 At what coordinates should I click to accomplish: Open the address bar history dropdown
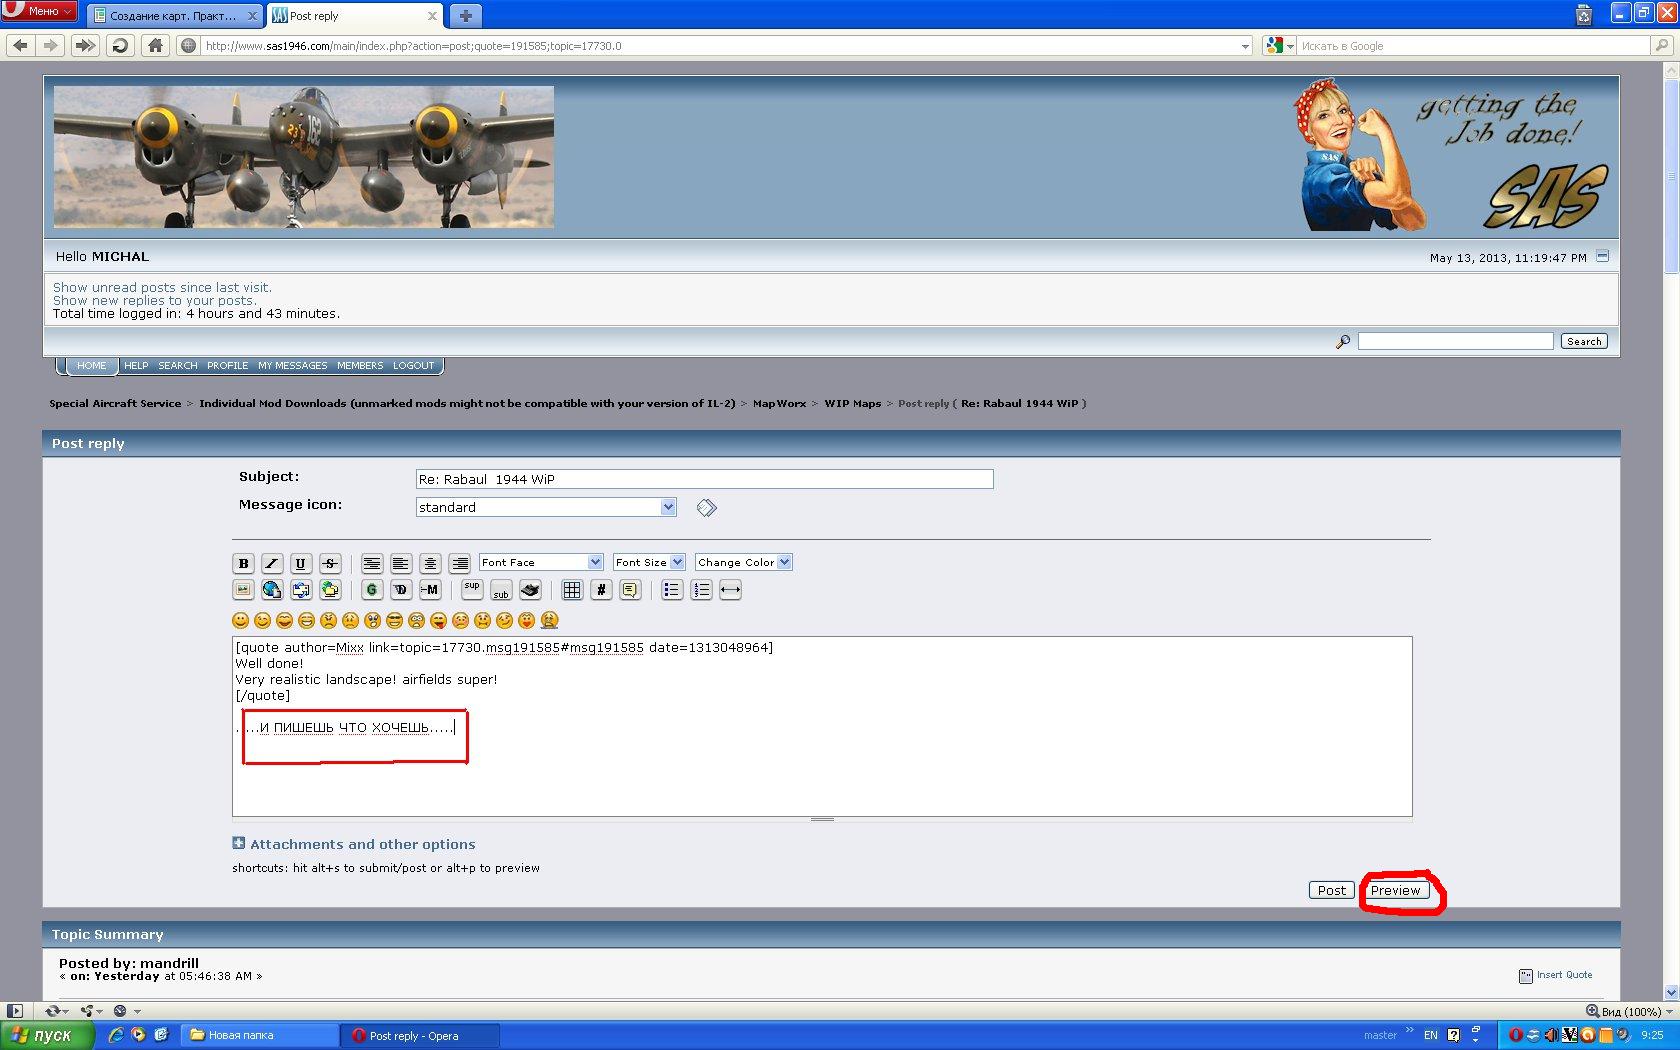pos(1245,46)
